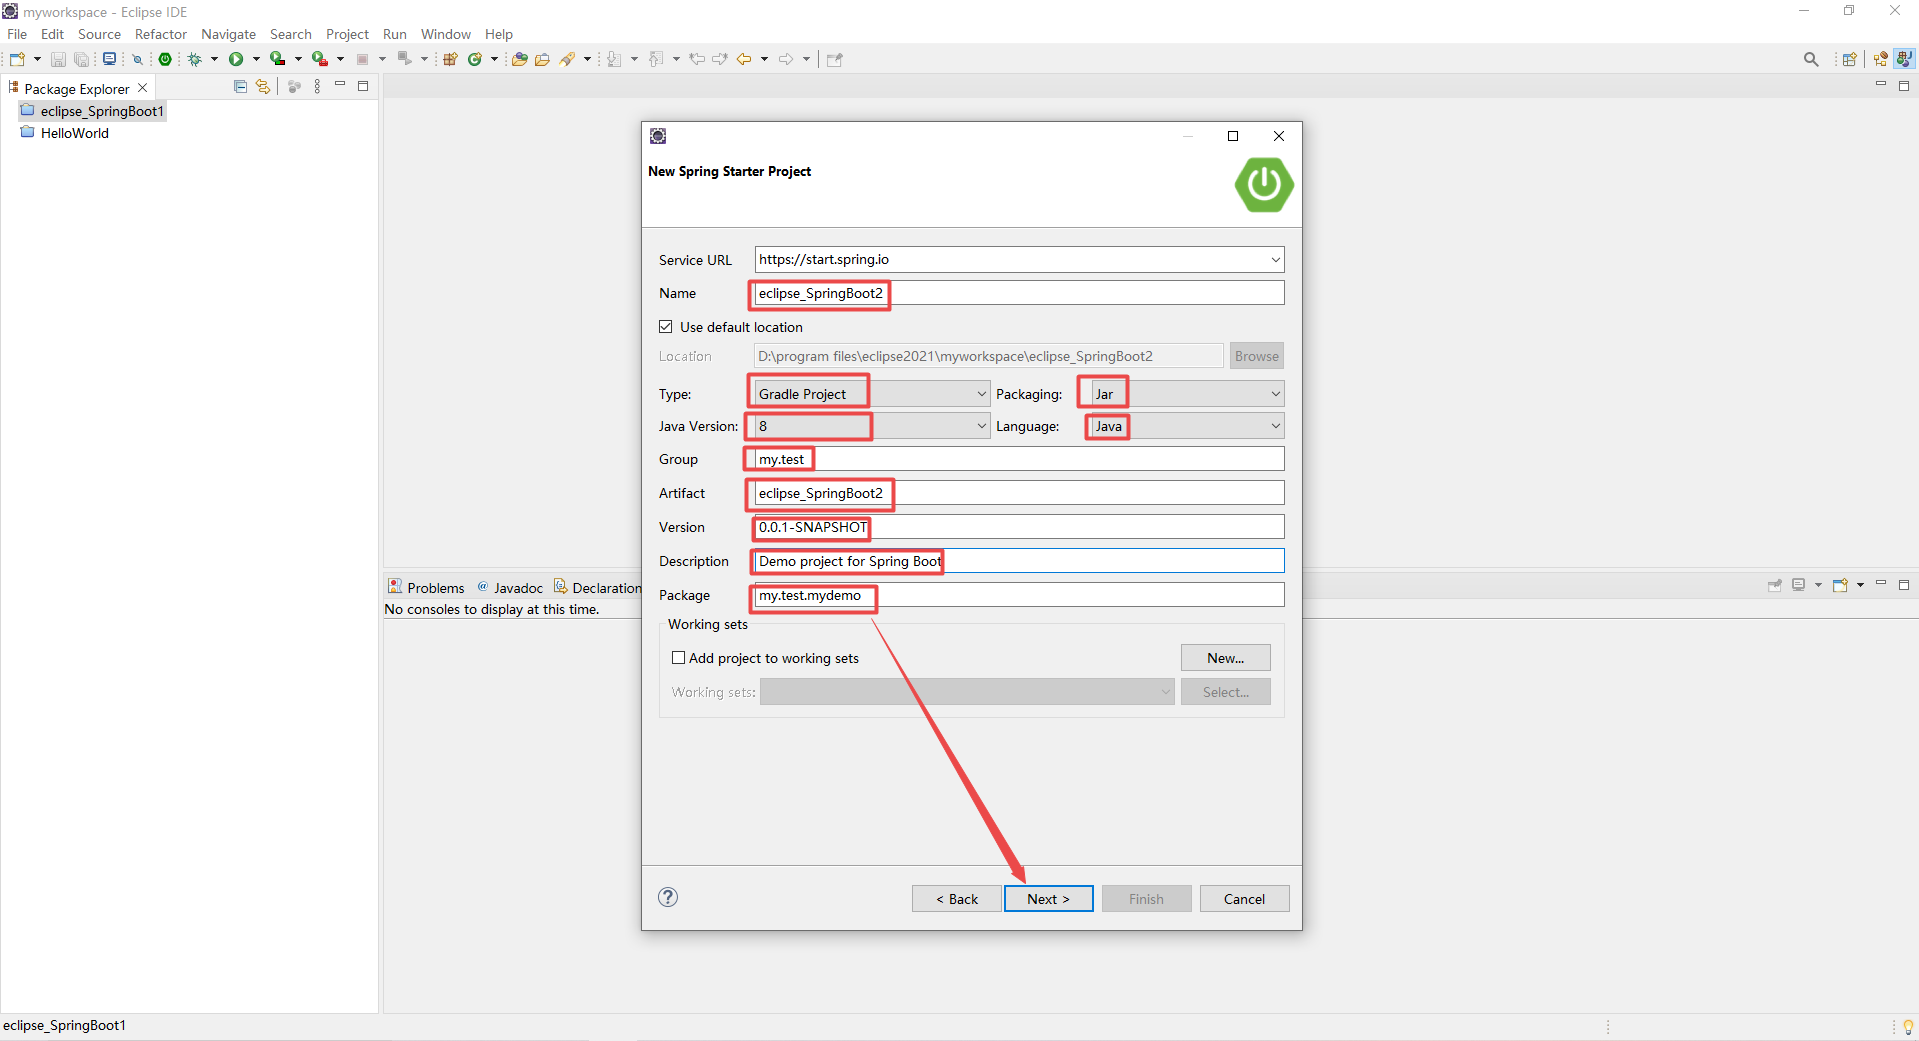The image size is (1919, 1041).
Task: Click the Open Perspective icon
Action: point(1850,59)
